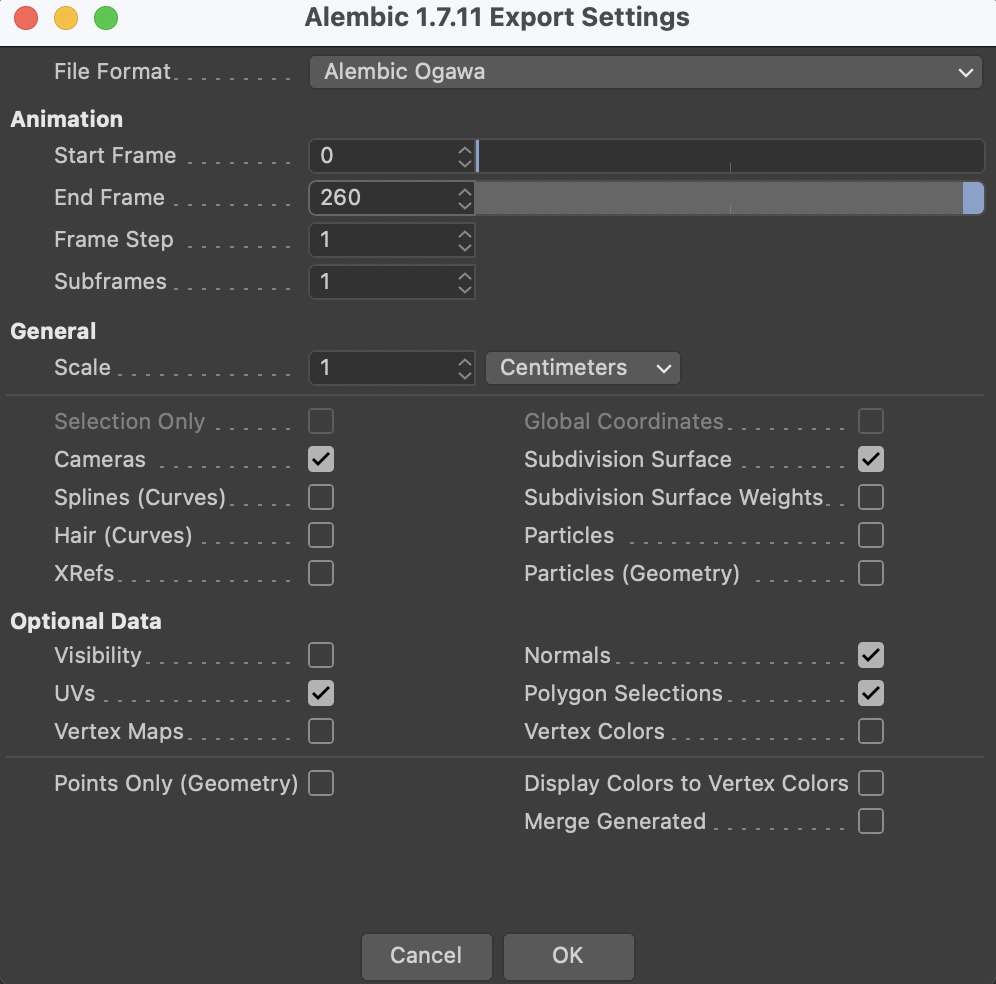
Task: Click the Start Frame slider track
Action: [730, 156]
